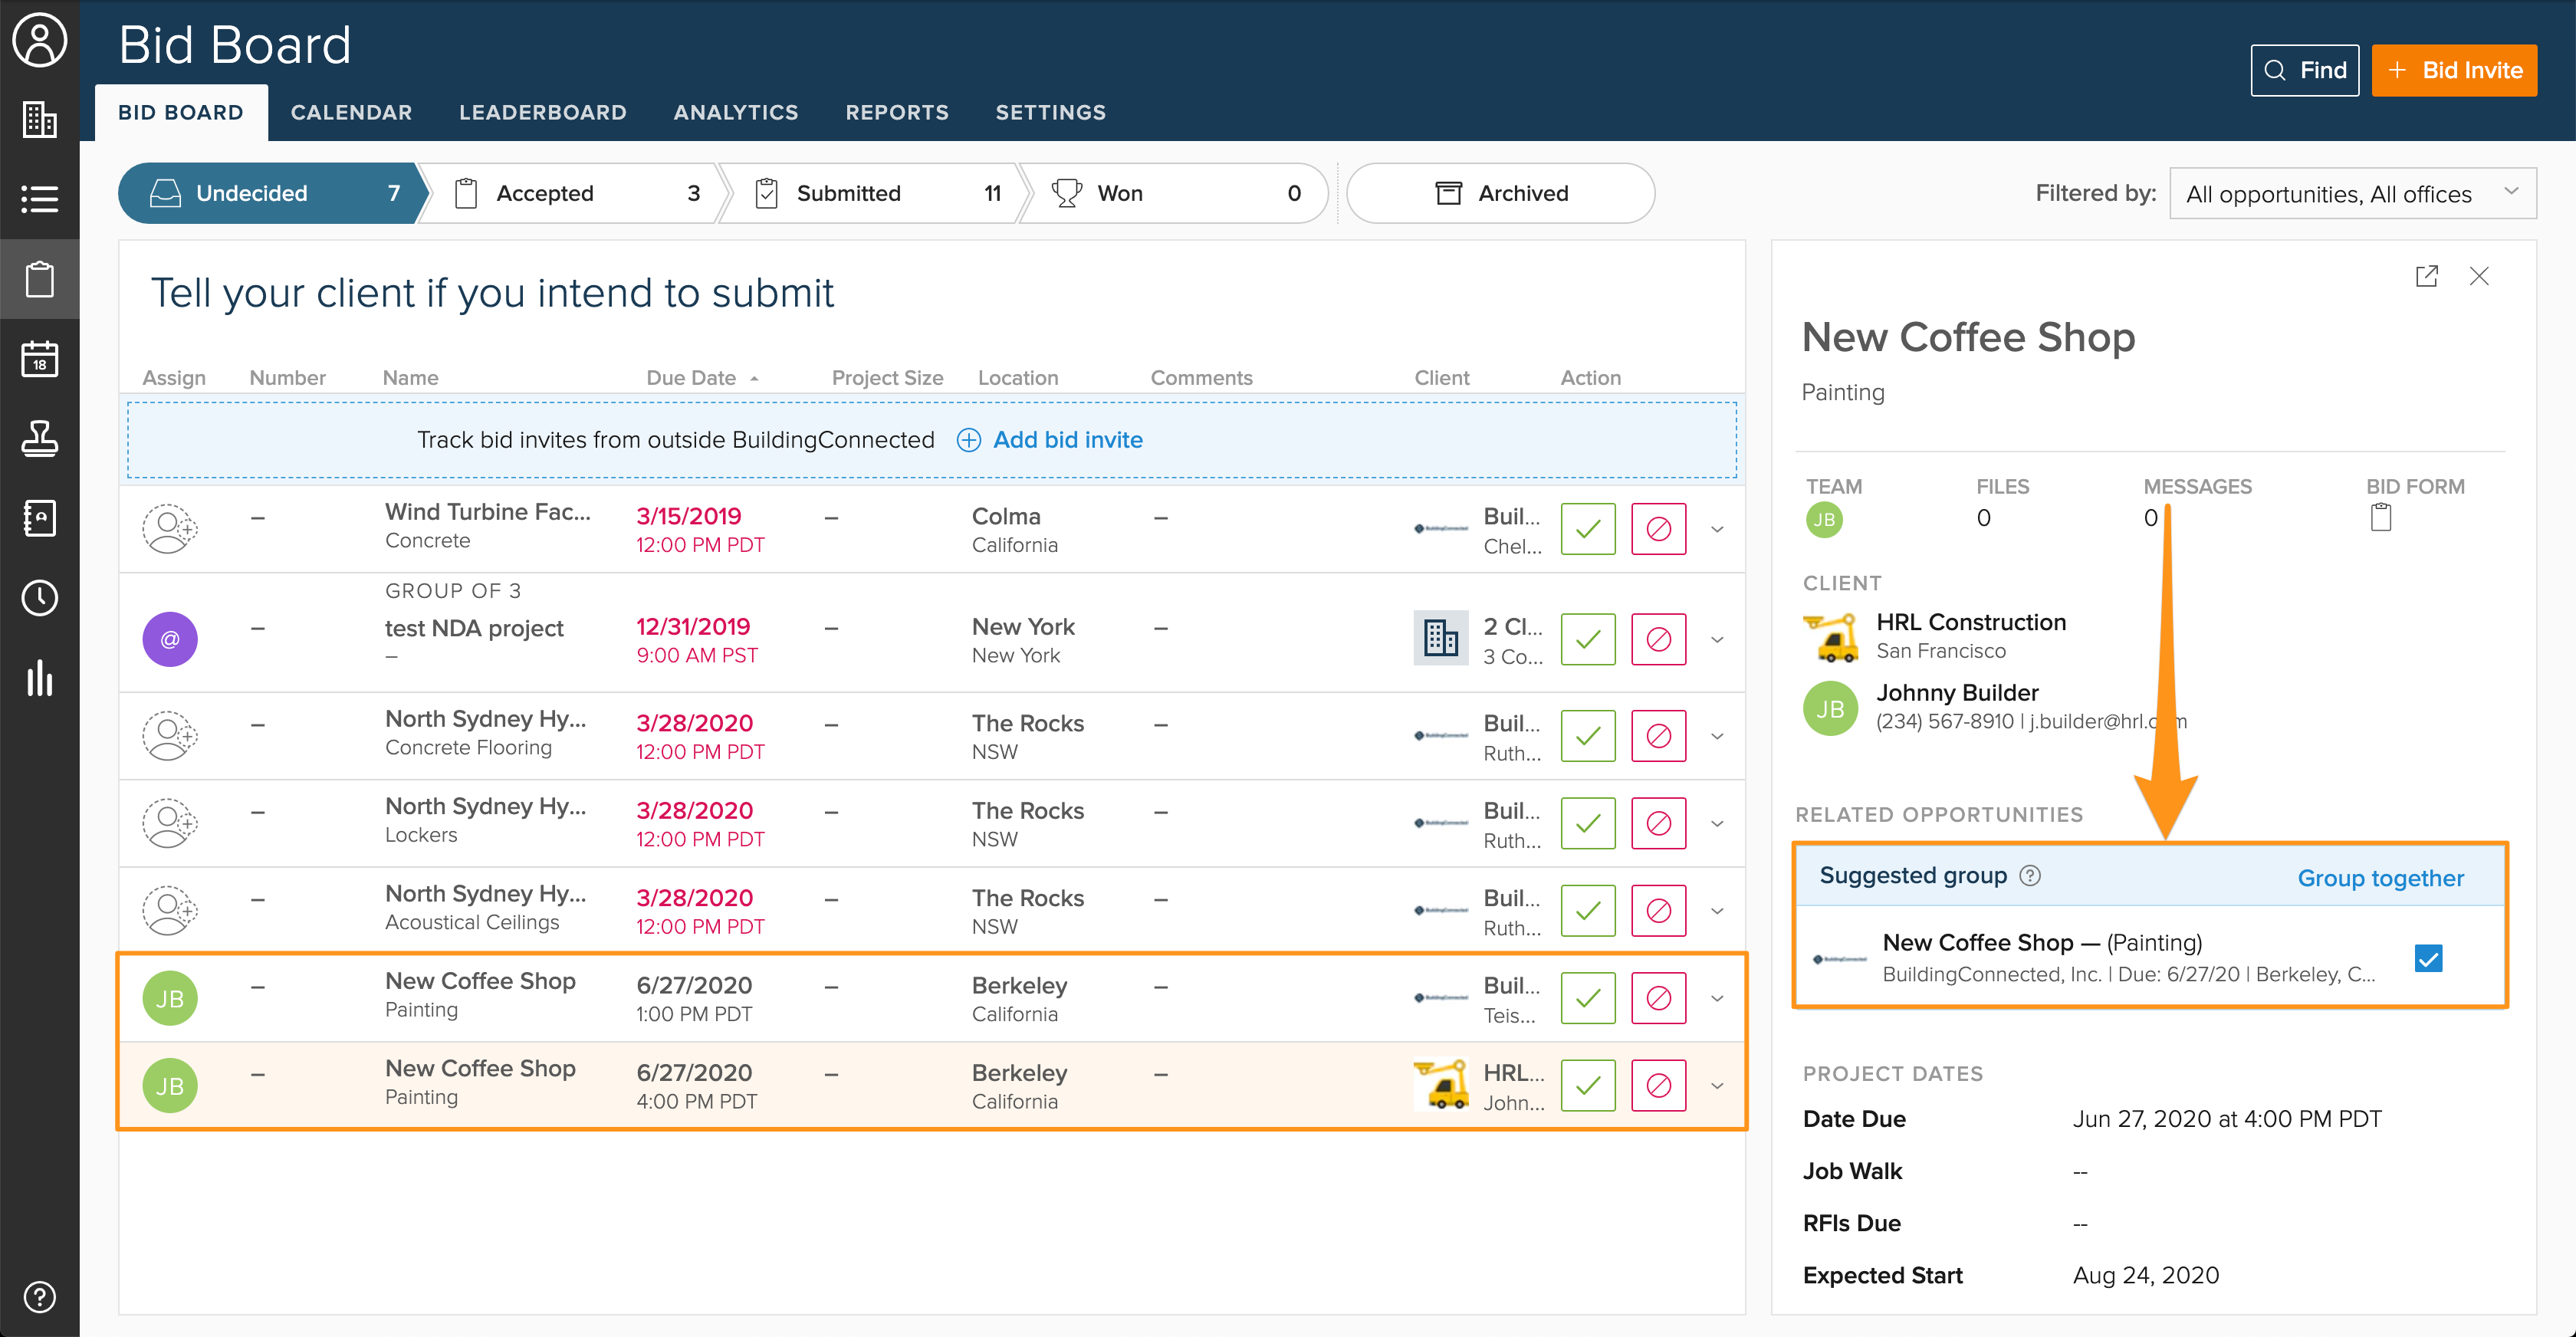Screen dimensions: 2576x1337
Task: Decline the test NDA project bid
Action: 1658,639
